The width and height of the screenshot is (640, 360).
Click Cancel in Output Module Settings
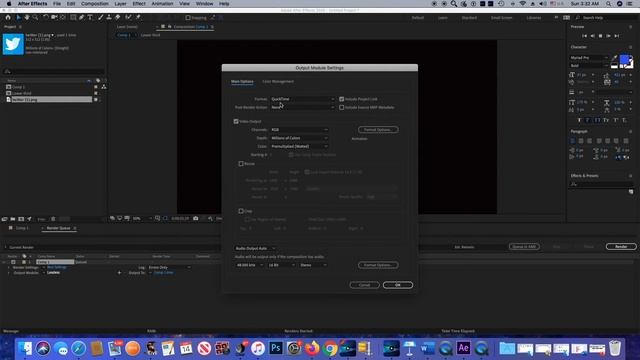[x=364, y=285]
